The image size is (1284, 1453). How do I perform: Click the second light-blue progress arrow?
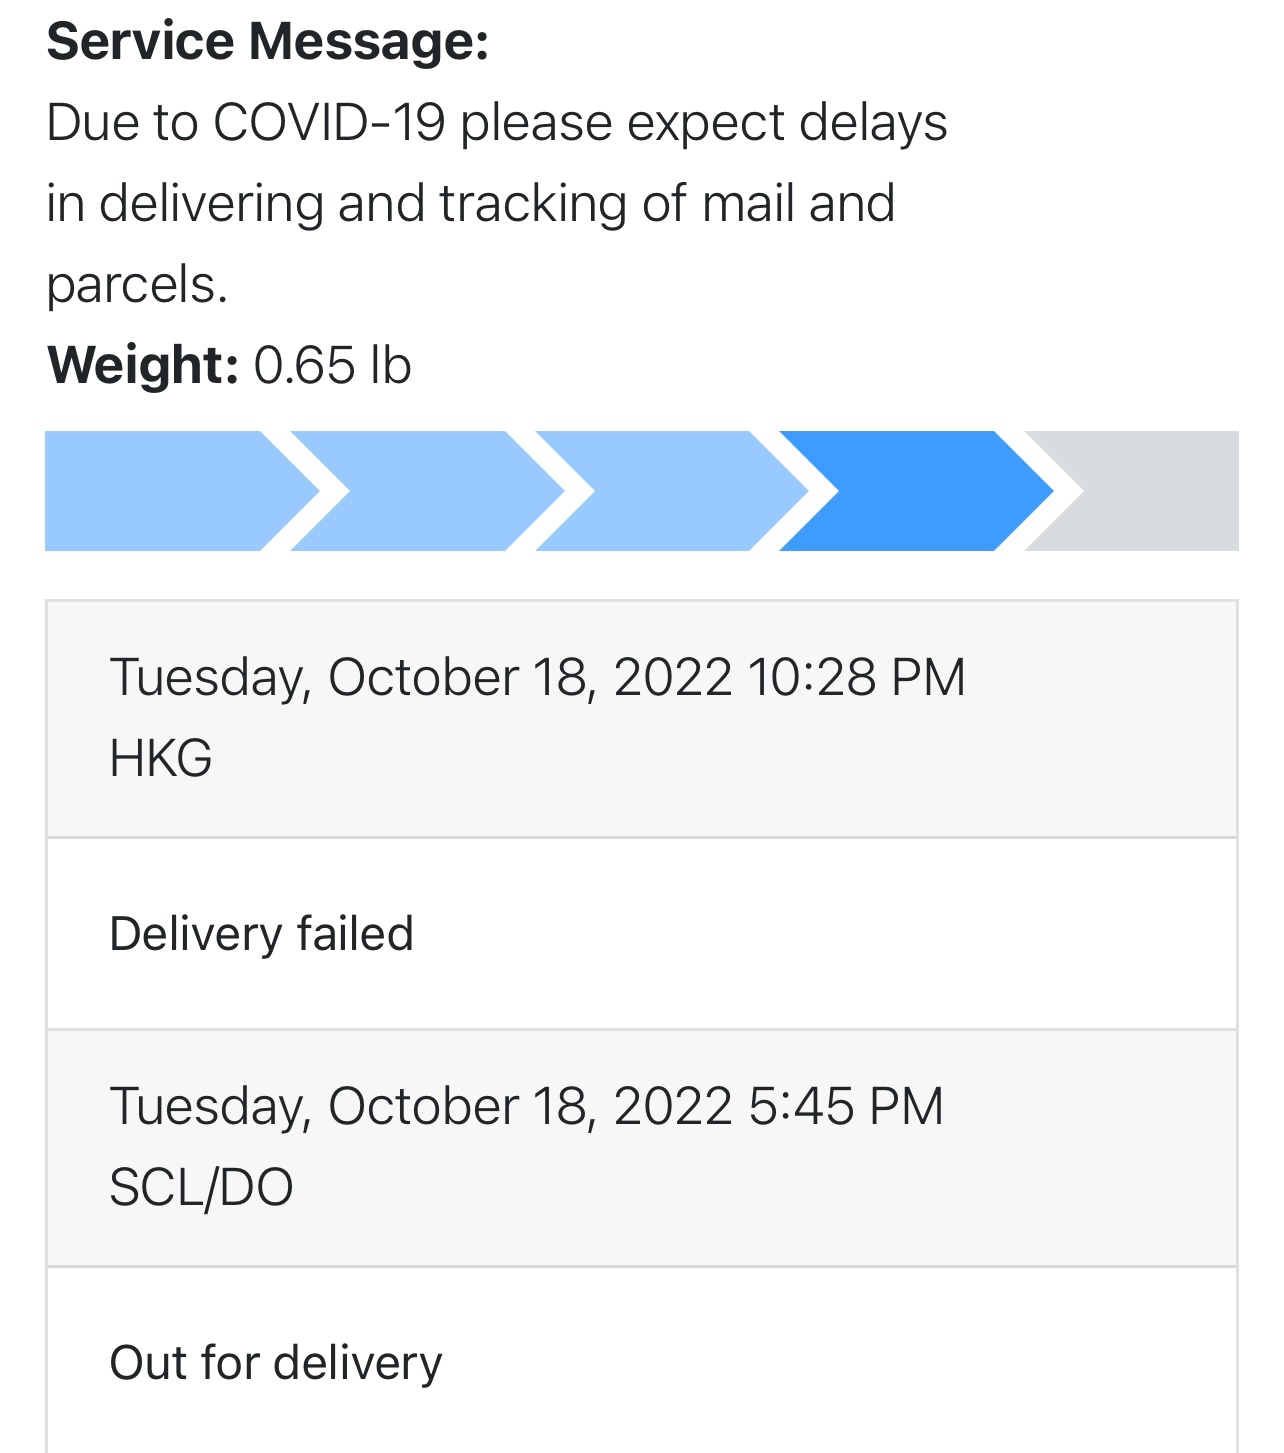pyautogui.click(x=428, y=491)
